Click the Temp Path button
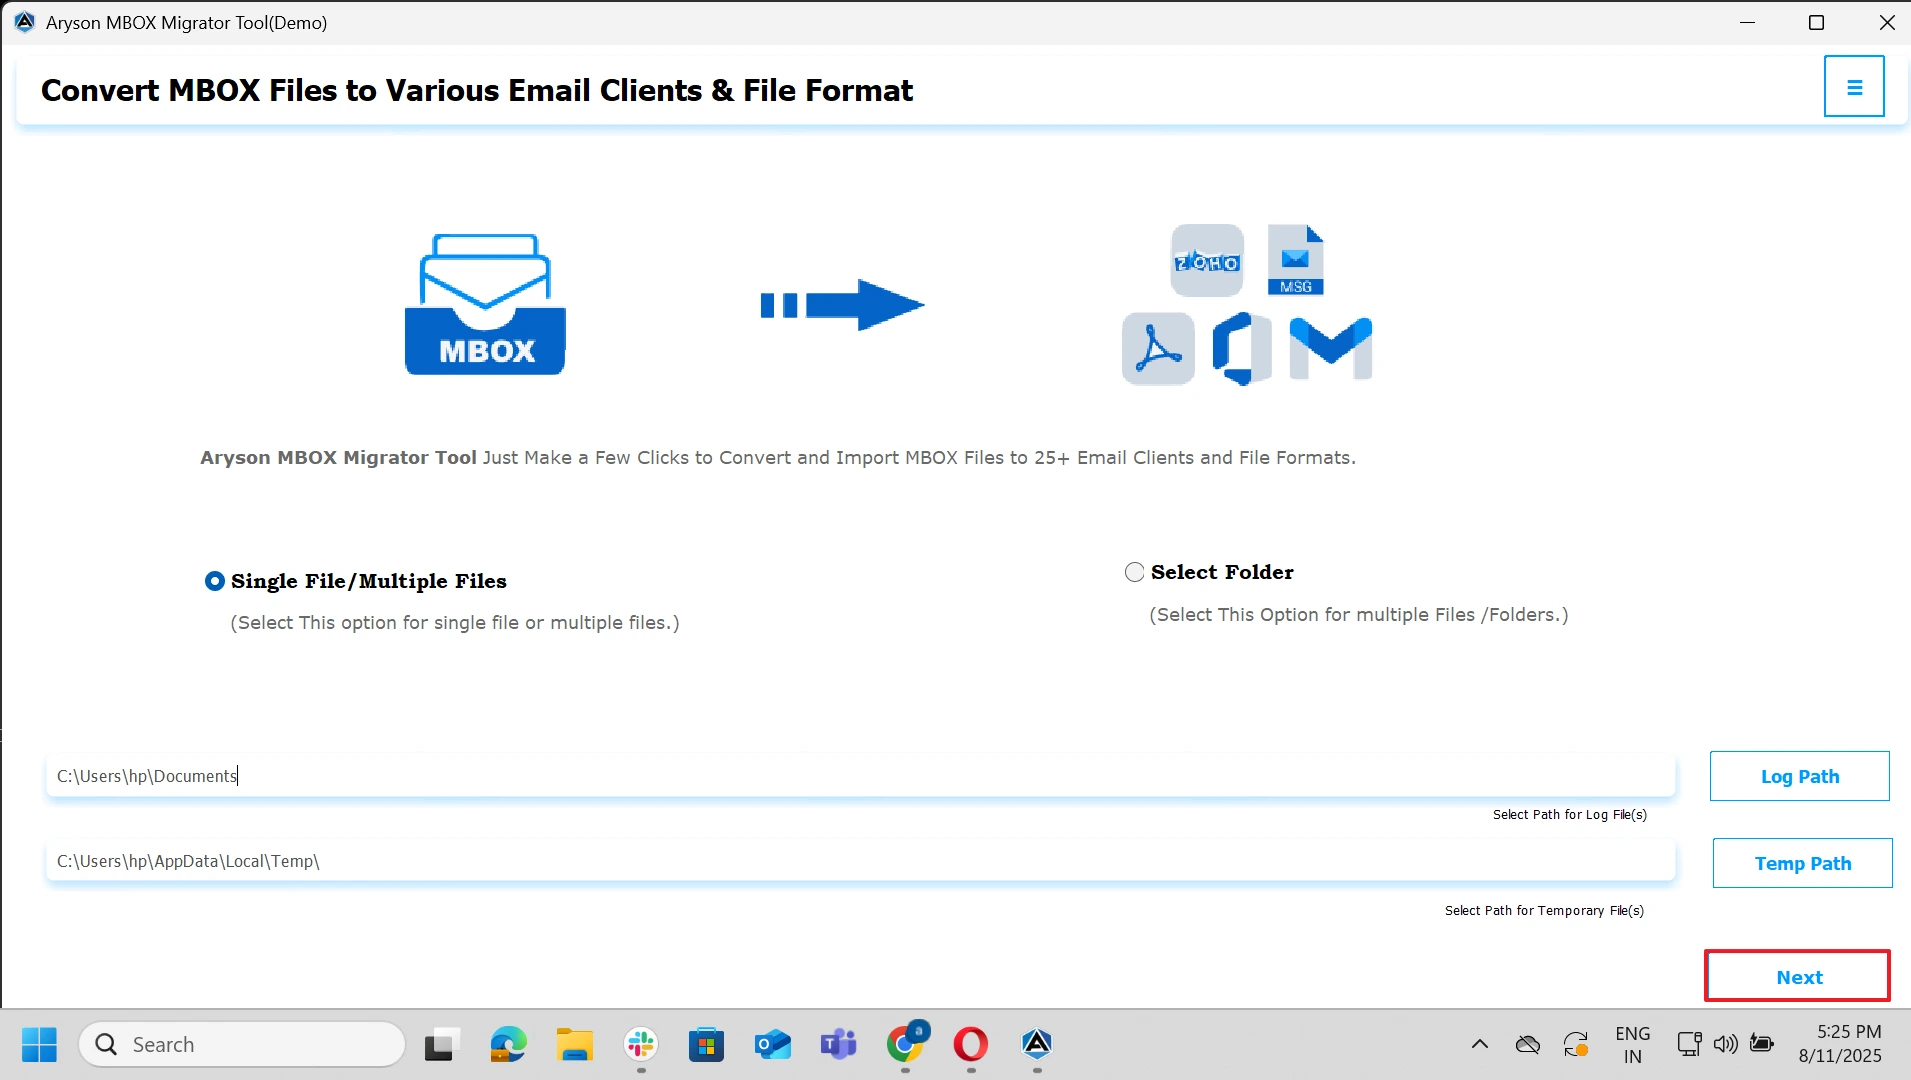 pos(1802,863)
